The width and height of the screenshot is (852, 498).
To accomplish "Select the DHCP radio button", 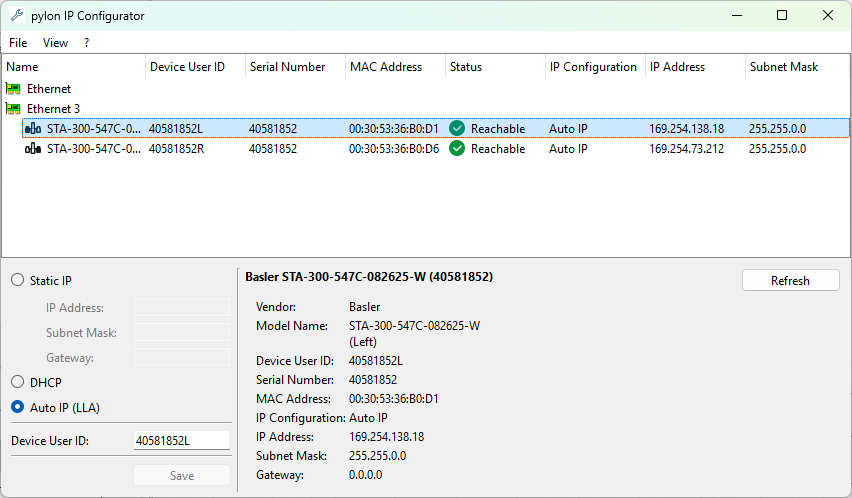I will click(17, 382).
